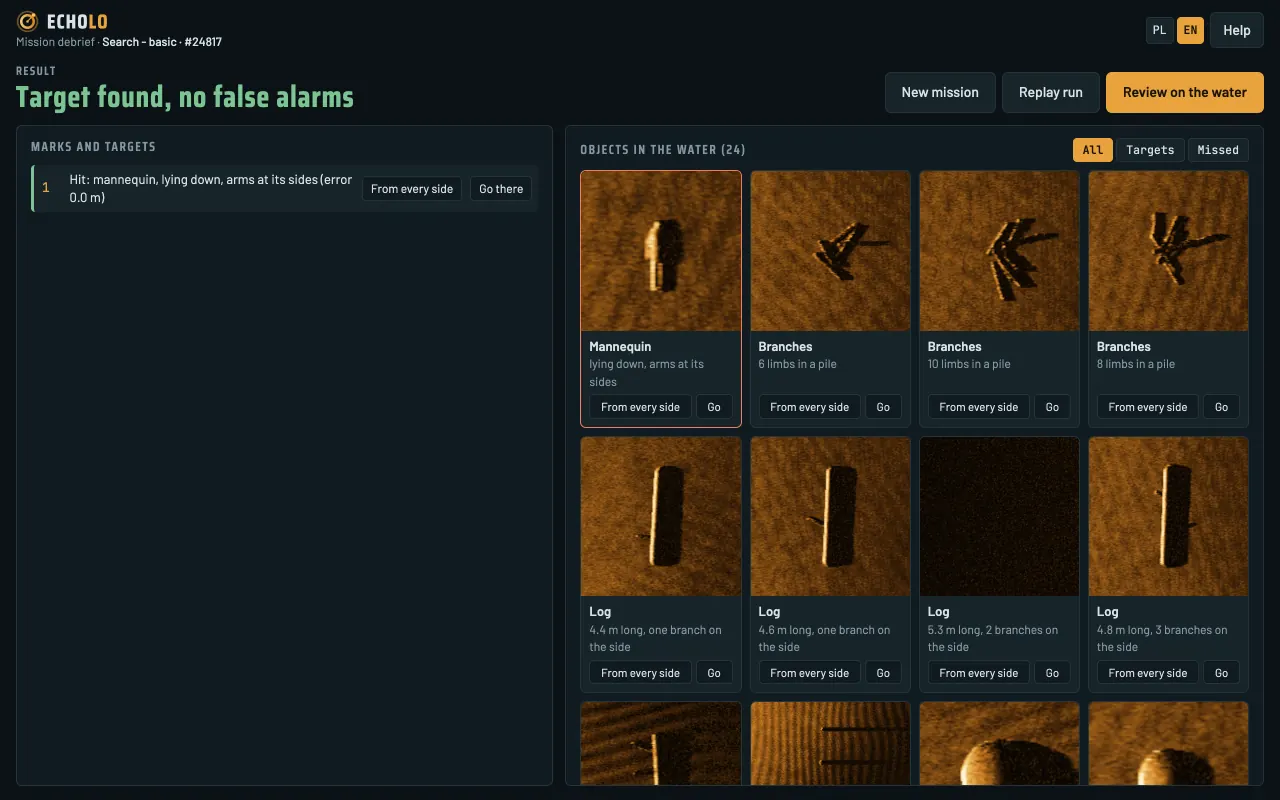Click From every side on 4.4 m Log
The height and width of the screenshot is (800, 1280).
640,673
